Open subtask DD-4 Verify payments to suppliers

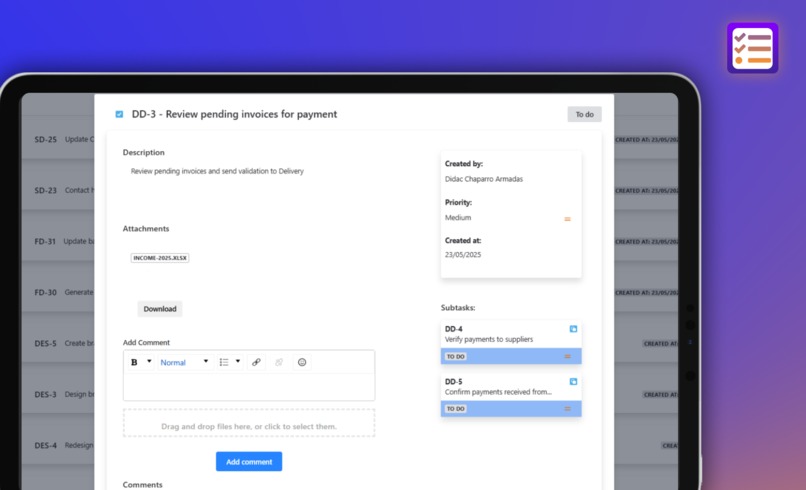(511, 342)
